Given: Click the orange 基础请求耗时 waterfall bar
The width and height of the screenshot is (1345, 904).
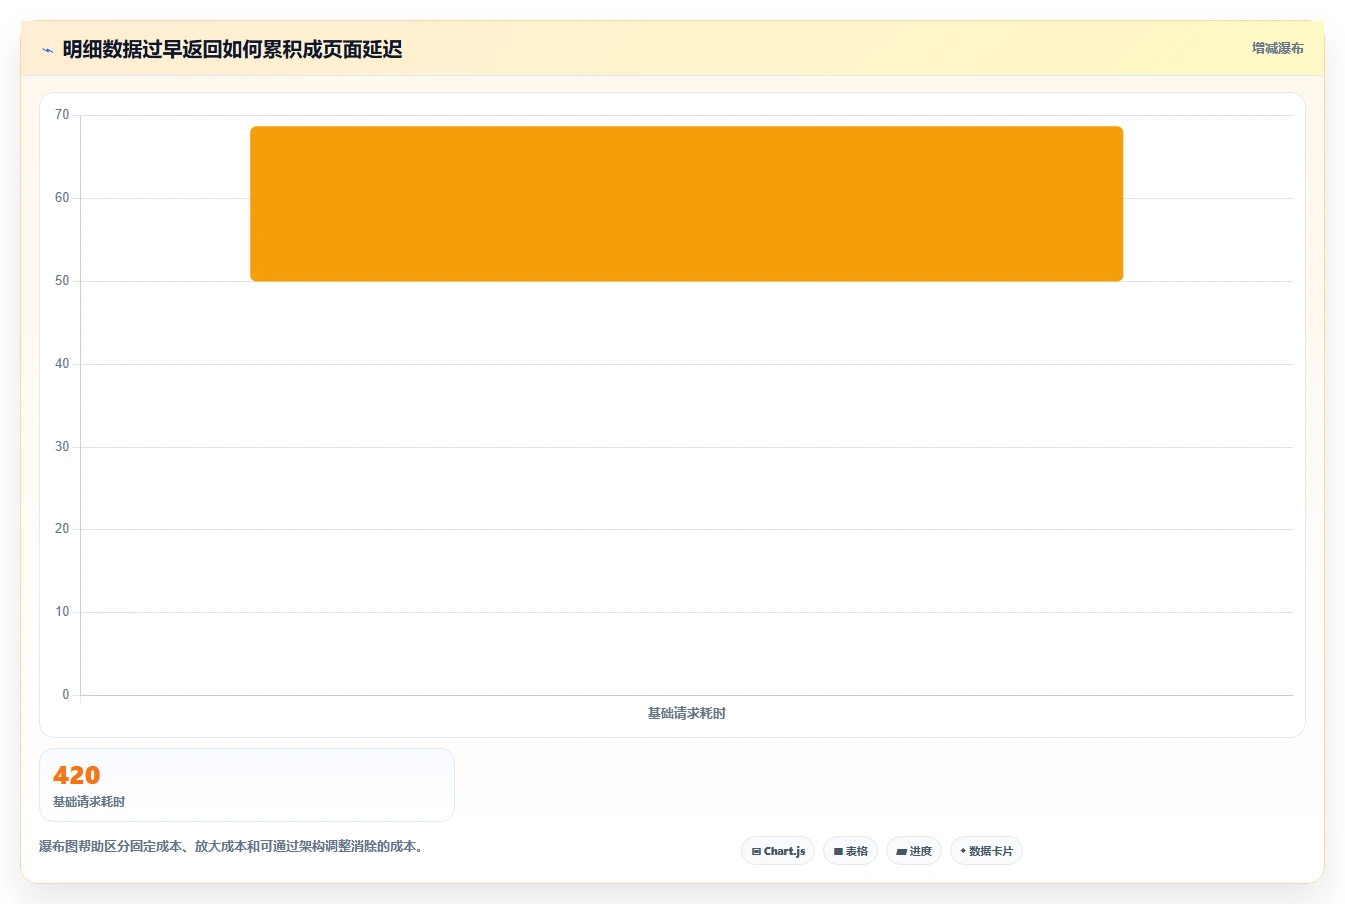Looking at the screenshot, I should click(686, 204).
